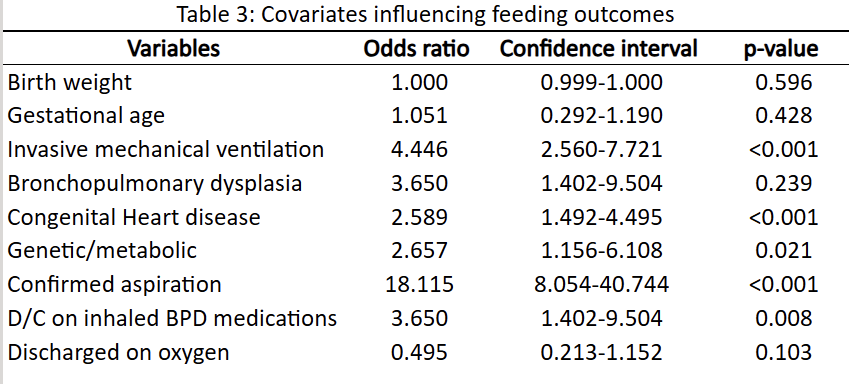Click the 'D/C on inhaled BPD medications' cell
The image size is (849, 384).
click(172, 318)
